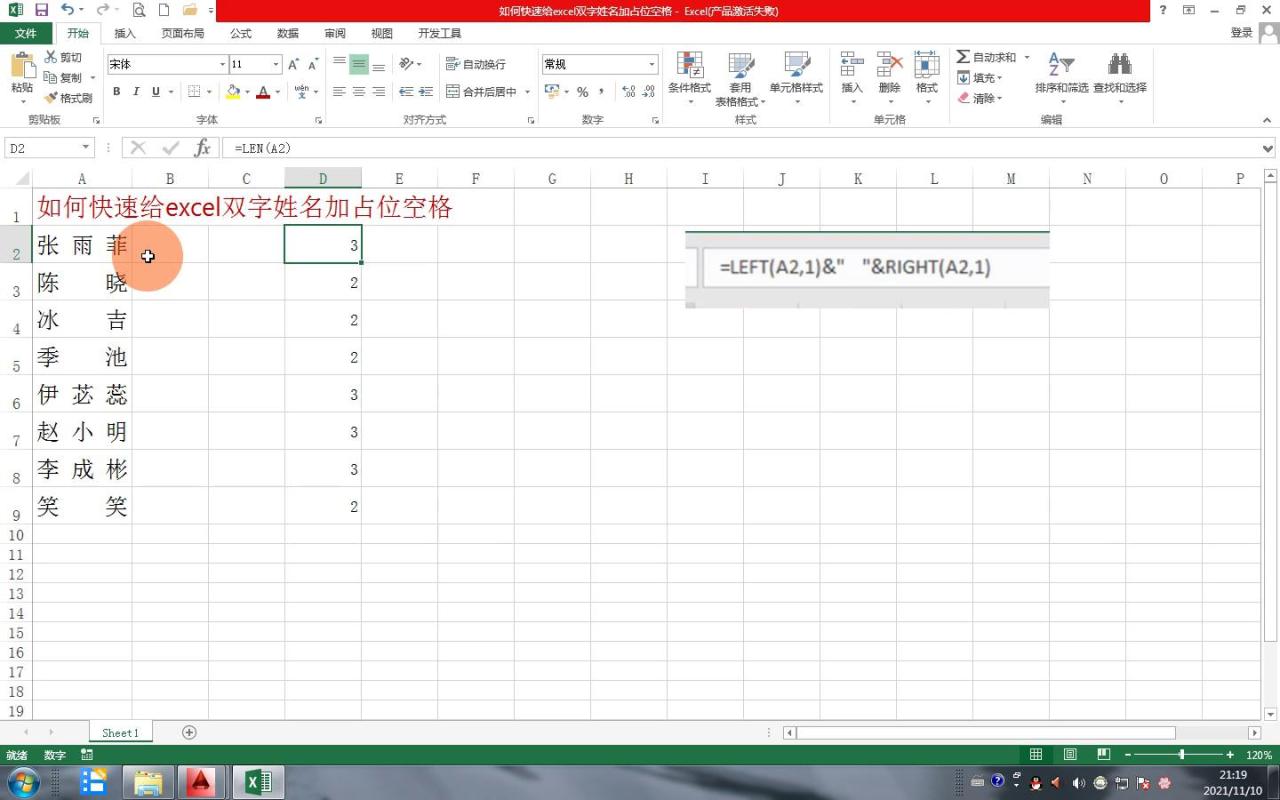The width and height of the screenshot is (1280, 800).
Task: Decrease decimal places
Action: (648, 91)
